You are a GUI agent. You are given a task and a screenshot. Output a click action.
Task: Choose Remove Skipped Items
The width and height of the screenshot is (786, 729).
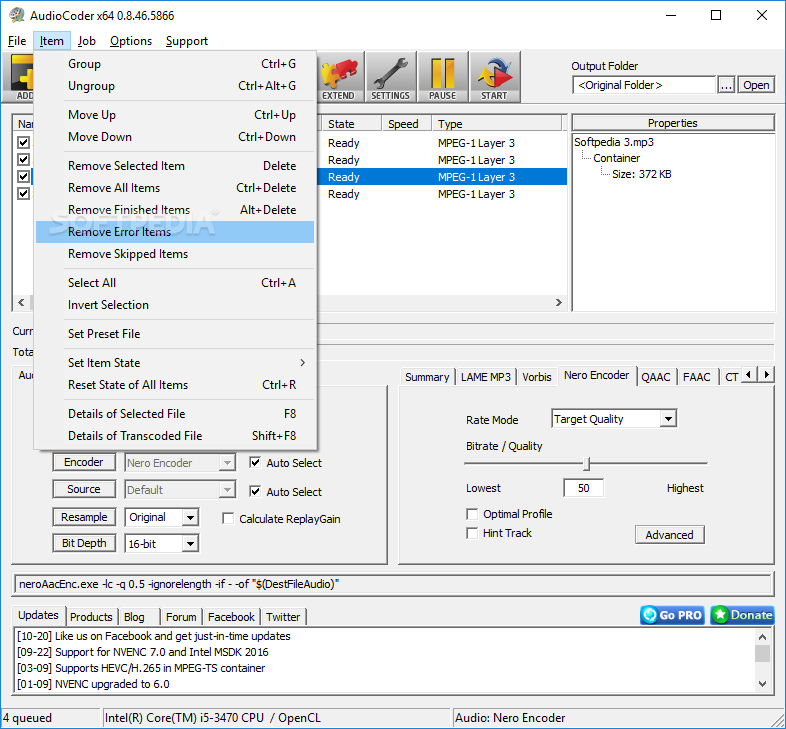[x=175, y=254]
